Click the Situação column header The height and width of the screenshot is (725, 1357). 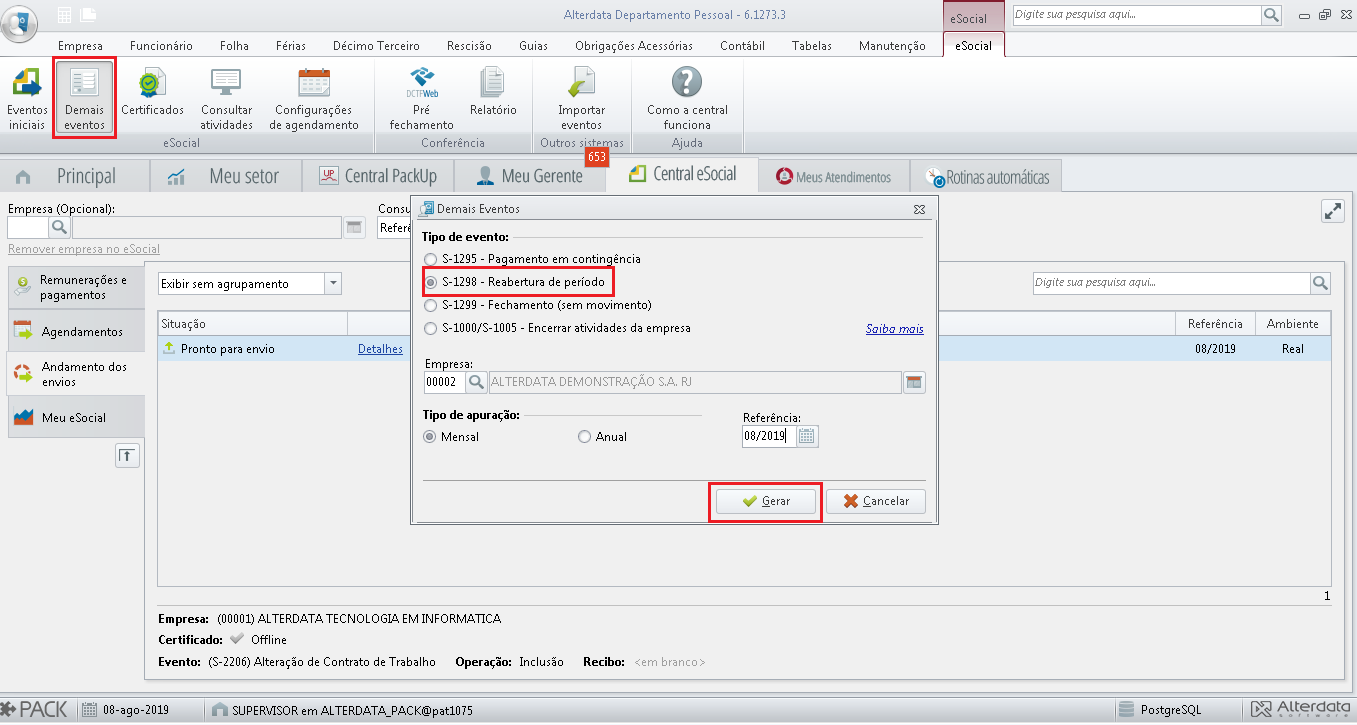tap(253, 324)
